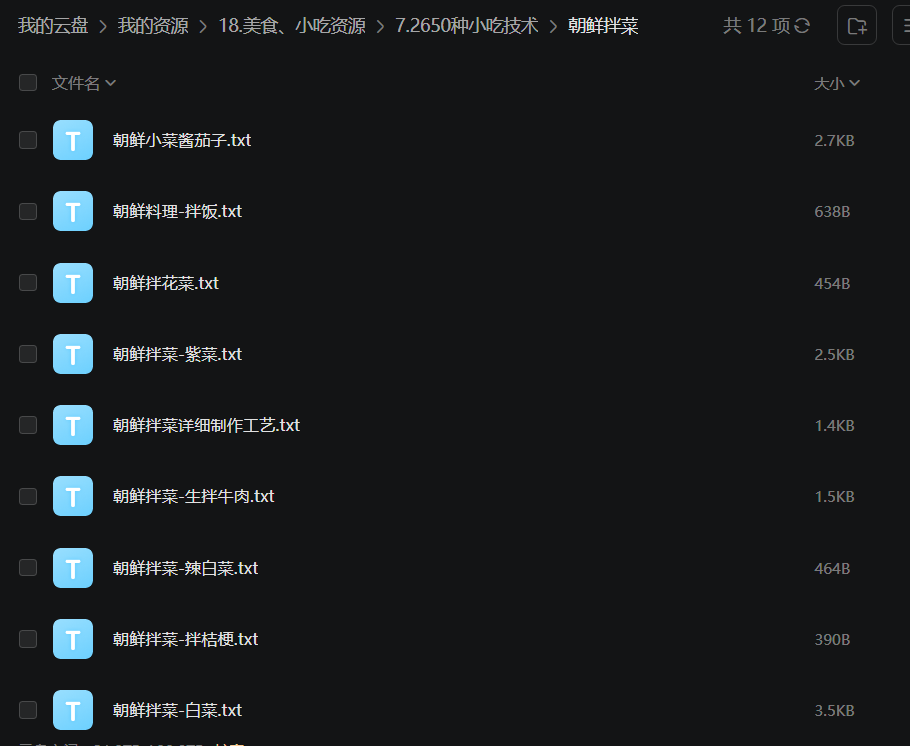Click file icon beside 朝鲜拌花菜.txt
Viewport: 910px width, 746px height.
pyautogui.click(x=73, y=283)
